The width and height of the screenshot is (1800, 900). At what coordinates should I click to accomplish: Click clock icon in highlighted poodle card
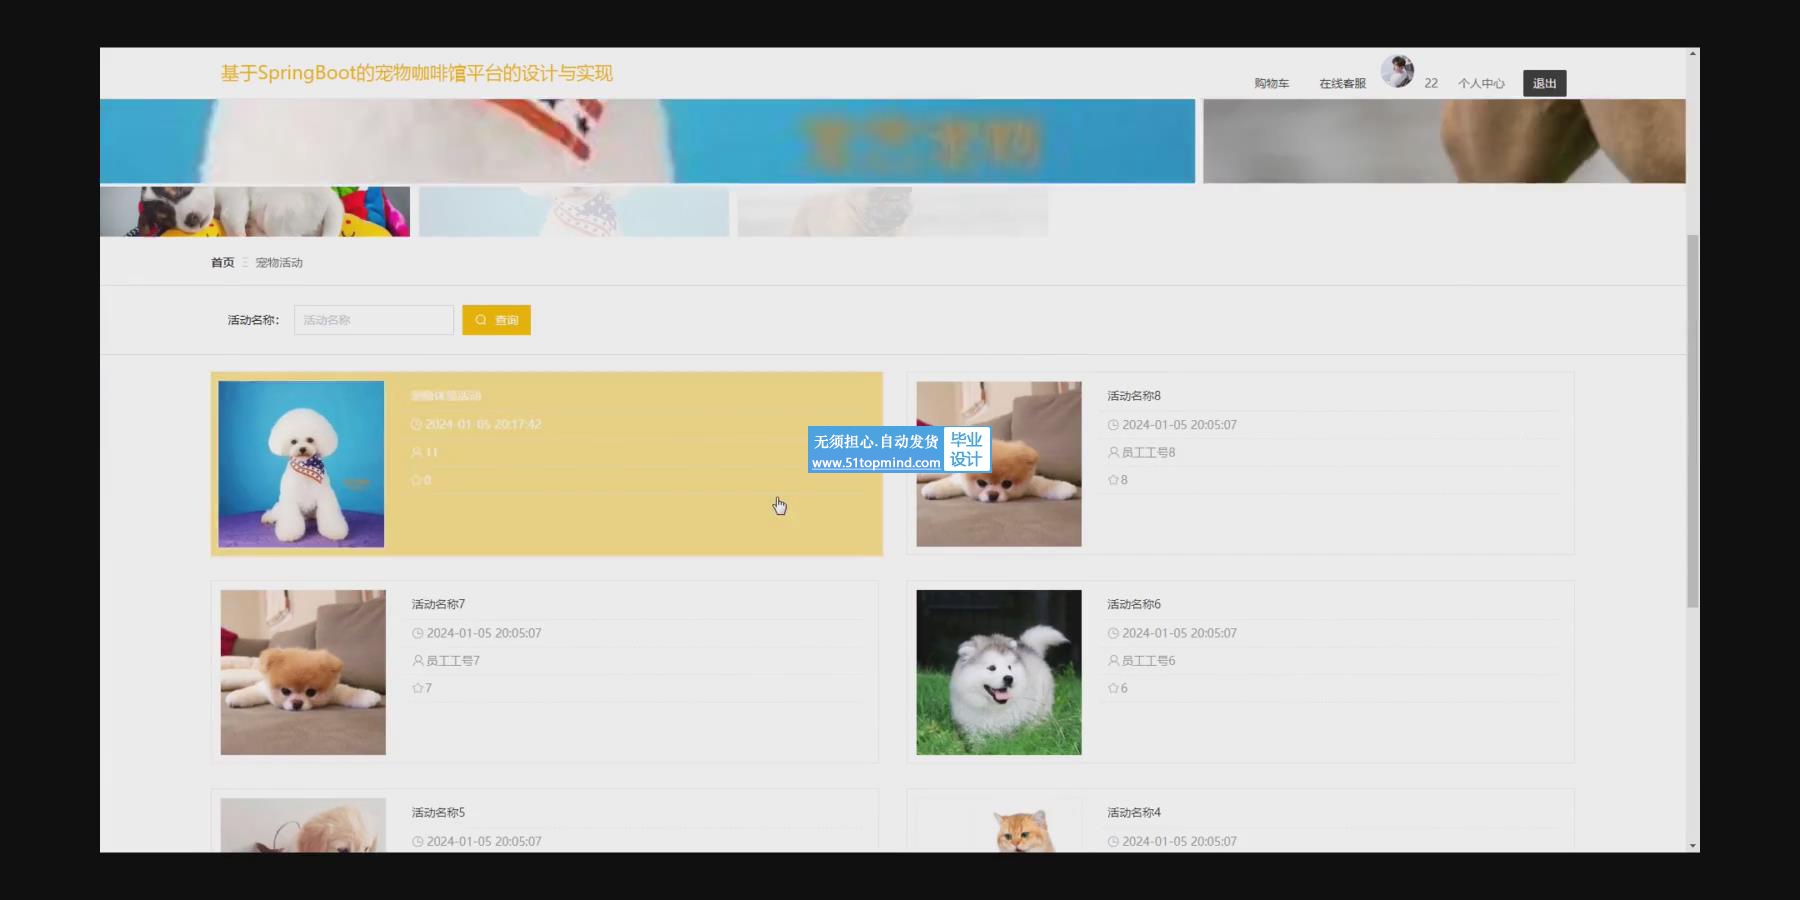click(416, 425)
